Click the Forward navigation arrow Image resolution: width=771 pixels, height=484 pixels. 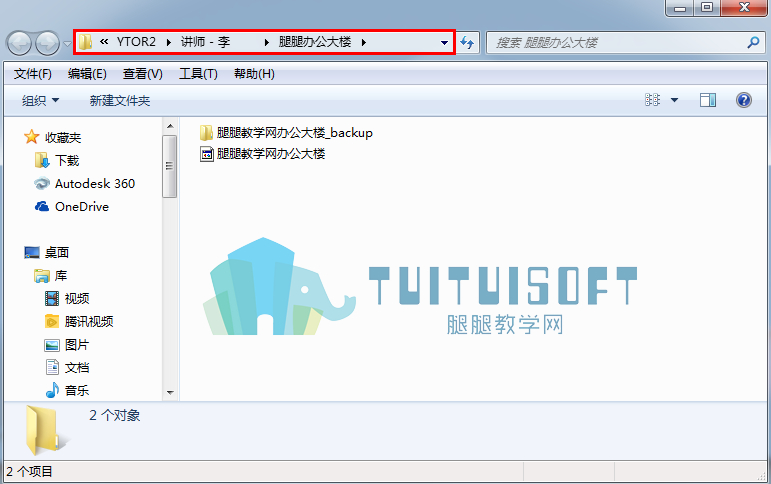tap(48, 43)
